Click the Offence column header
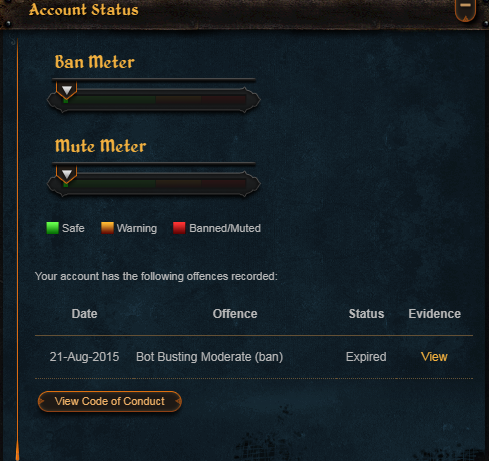Viewport: 489px width, 461px height. click(235, 314)
